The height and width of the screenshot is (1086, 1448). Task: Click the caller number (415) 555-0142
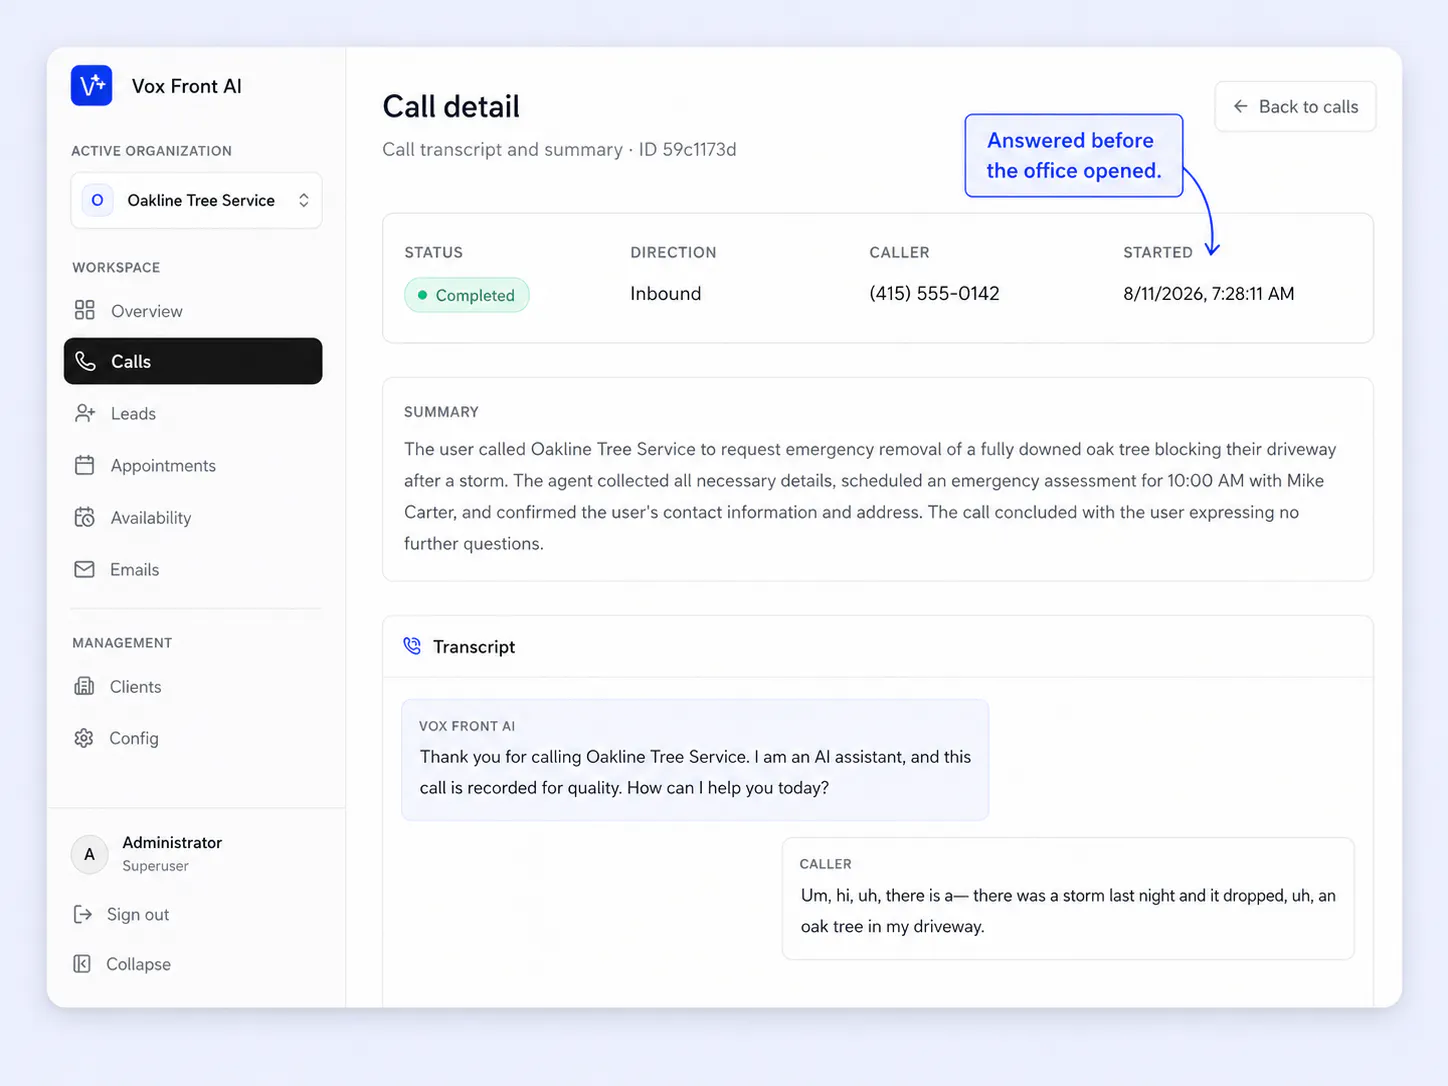coord(934,293)
